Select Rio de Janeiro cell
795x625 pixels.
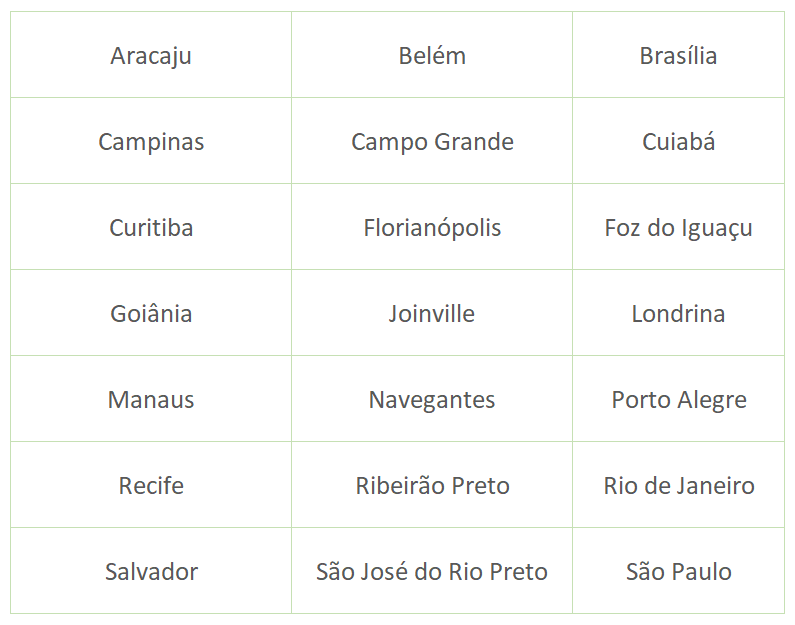pos(678,485)
